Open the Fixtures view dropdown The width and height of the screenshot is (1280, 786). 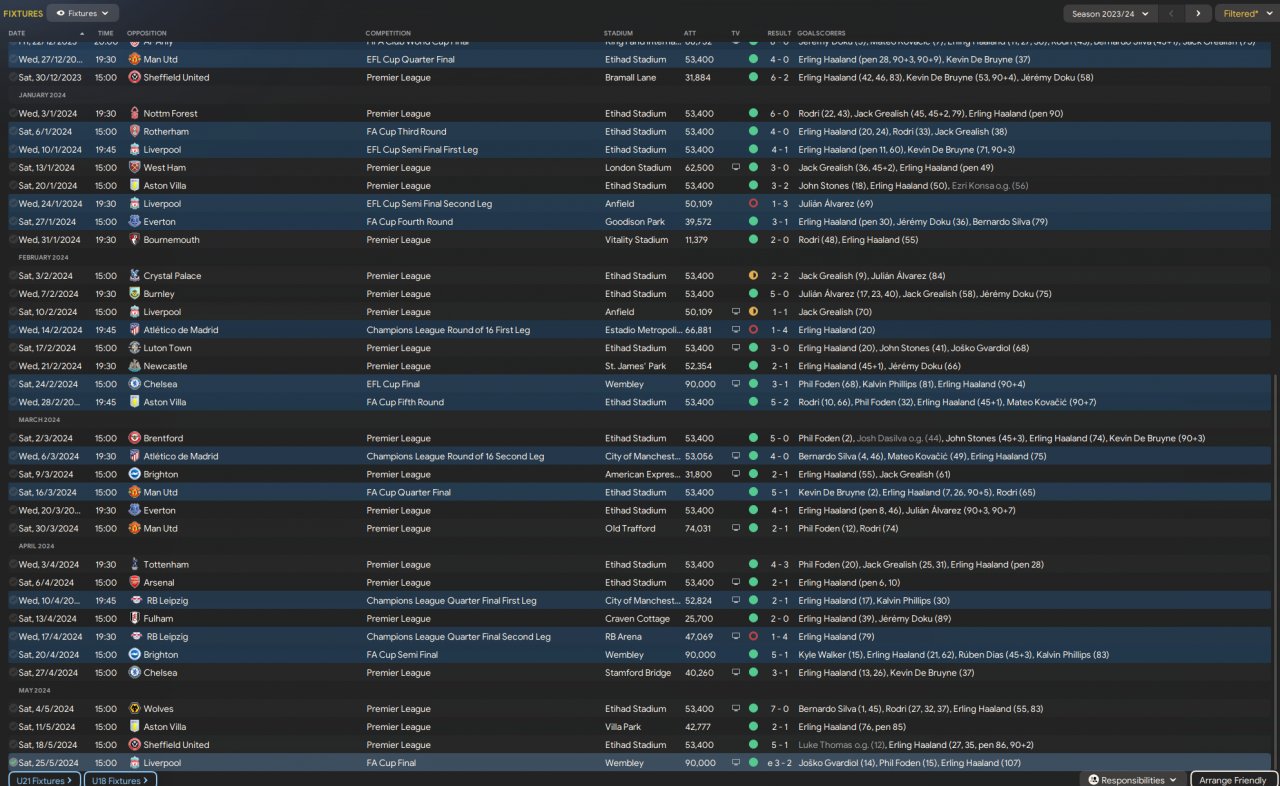[83, 13]
